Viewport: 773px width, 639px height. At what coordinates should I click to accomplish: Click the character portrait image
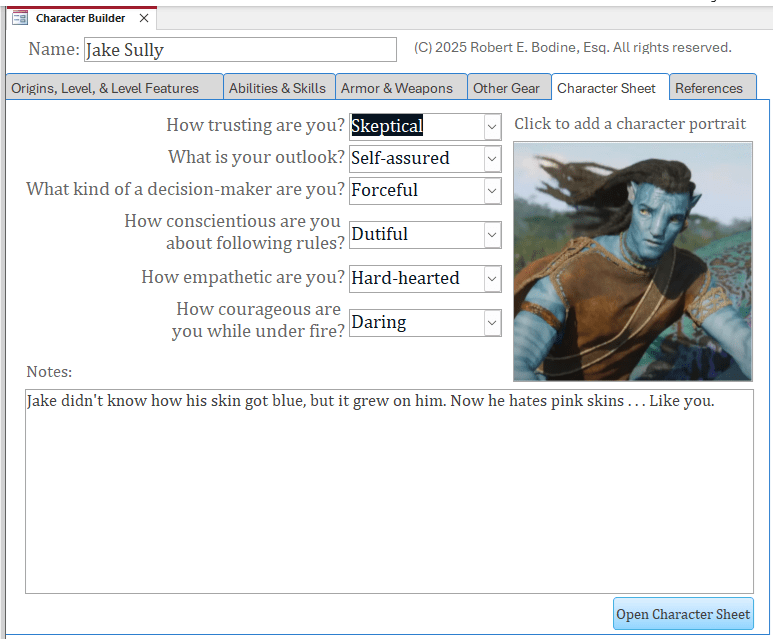[x=632, y=261]
